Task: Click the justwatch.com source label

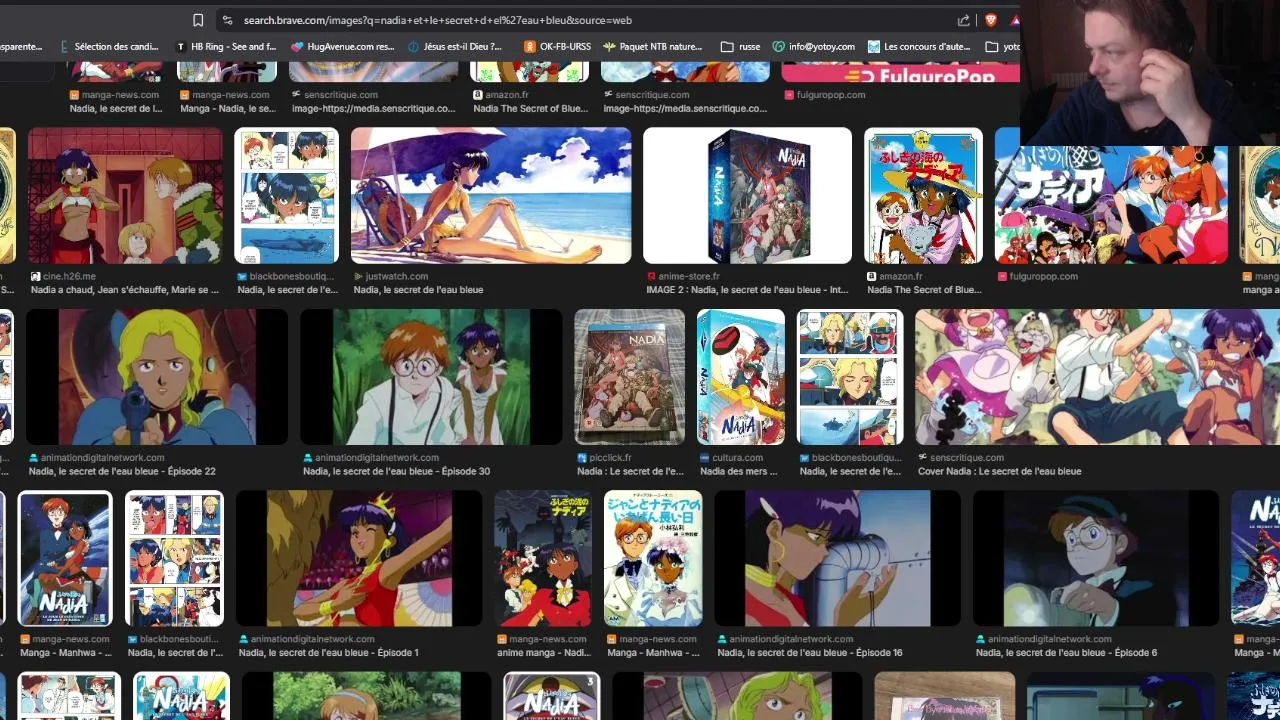Action: pyautogui.click(x=397, y=276)
